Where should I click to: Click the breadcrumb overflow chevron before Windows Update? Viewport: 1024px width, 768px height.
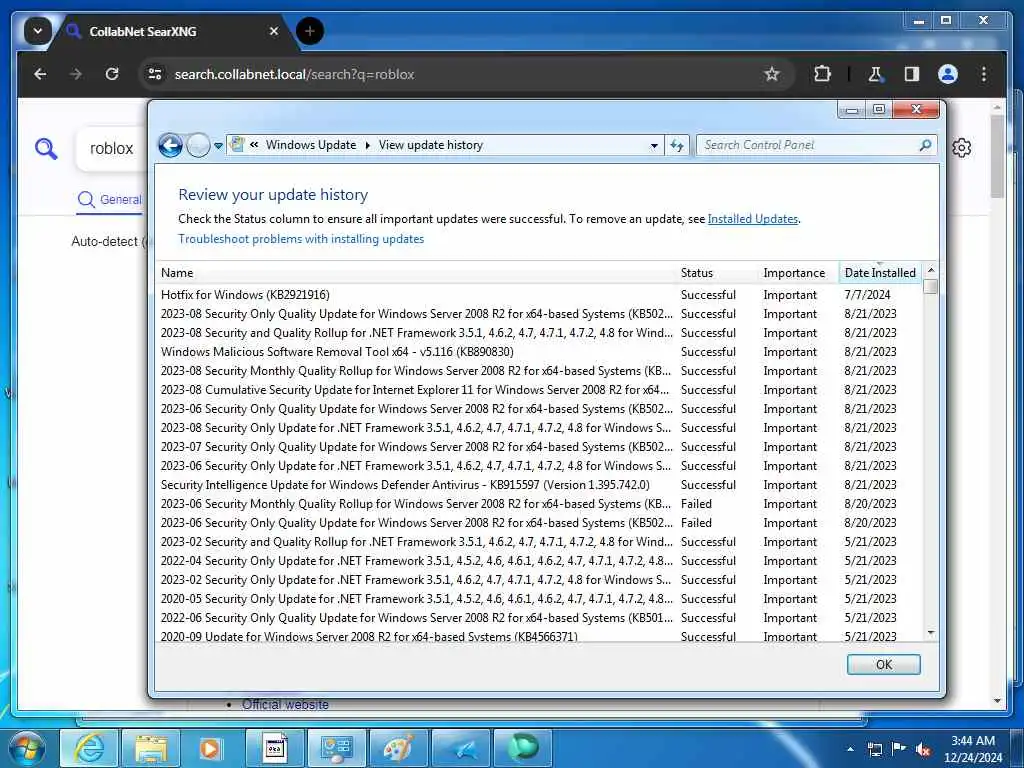tap(254, 145)
